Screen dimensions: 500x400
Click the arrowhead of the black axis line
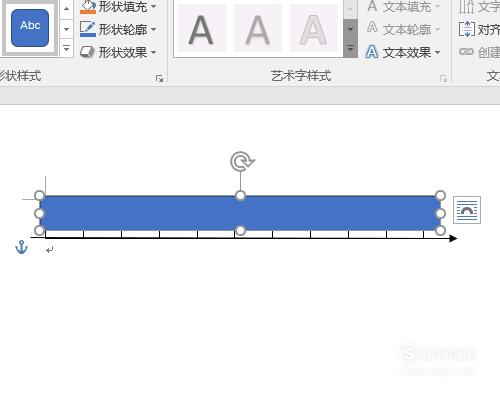[453, 238]
